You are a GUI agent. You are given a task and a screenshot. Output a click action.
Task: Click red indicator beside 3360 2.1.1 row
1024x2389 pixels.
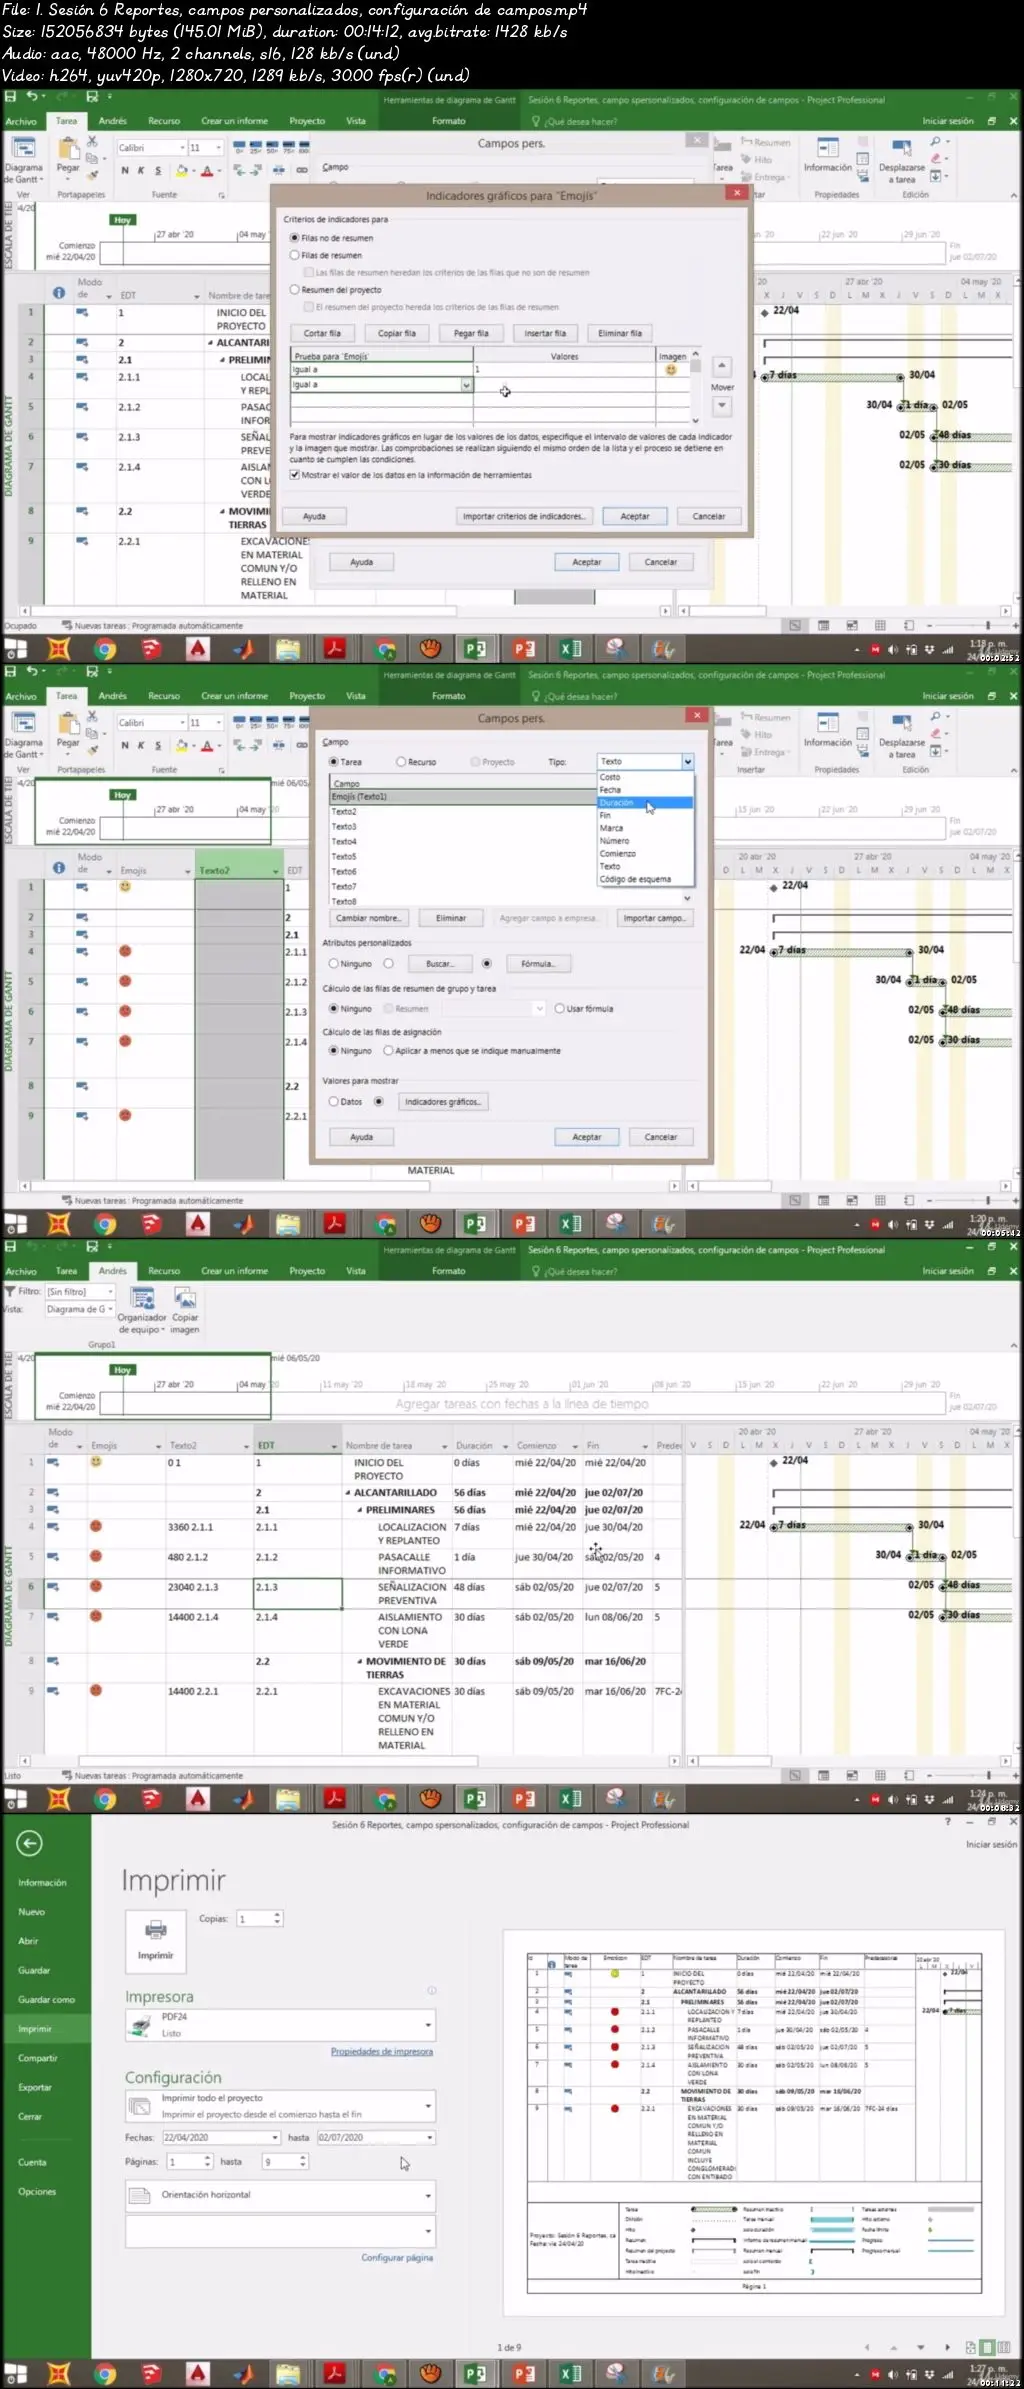click(96, 1526)
